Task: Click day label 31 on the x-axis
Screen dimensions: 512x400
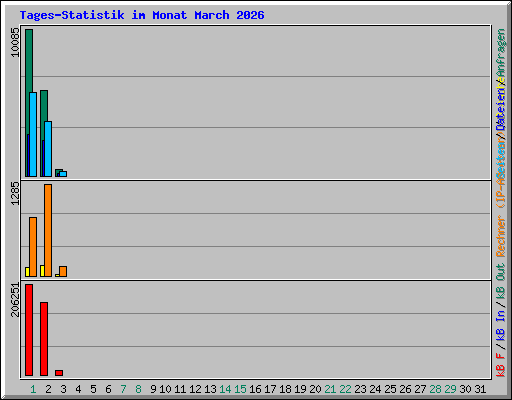Action: [480, 389]
